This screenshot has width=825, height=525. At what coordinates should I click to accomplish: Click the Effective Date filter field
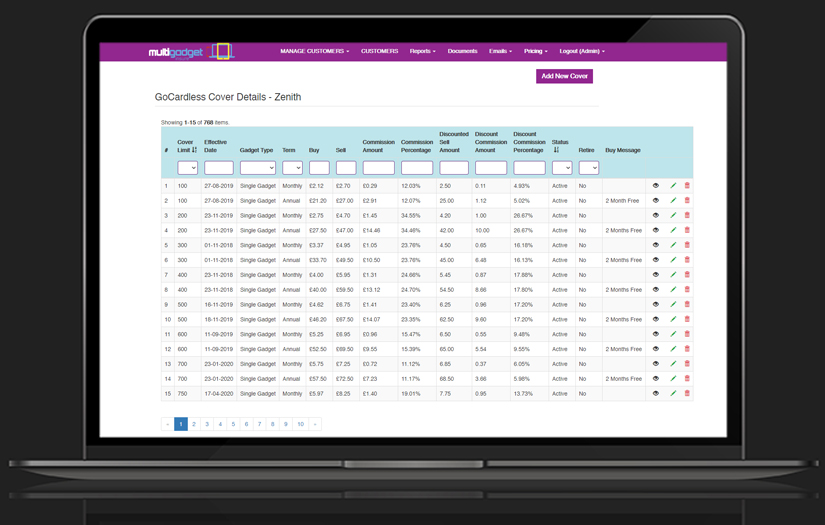[x=219, y=168]
